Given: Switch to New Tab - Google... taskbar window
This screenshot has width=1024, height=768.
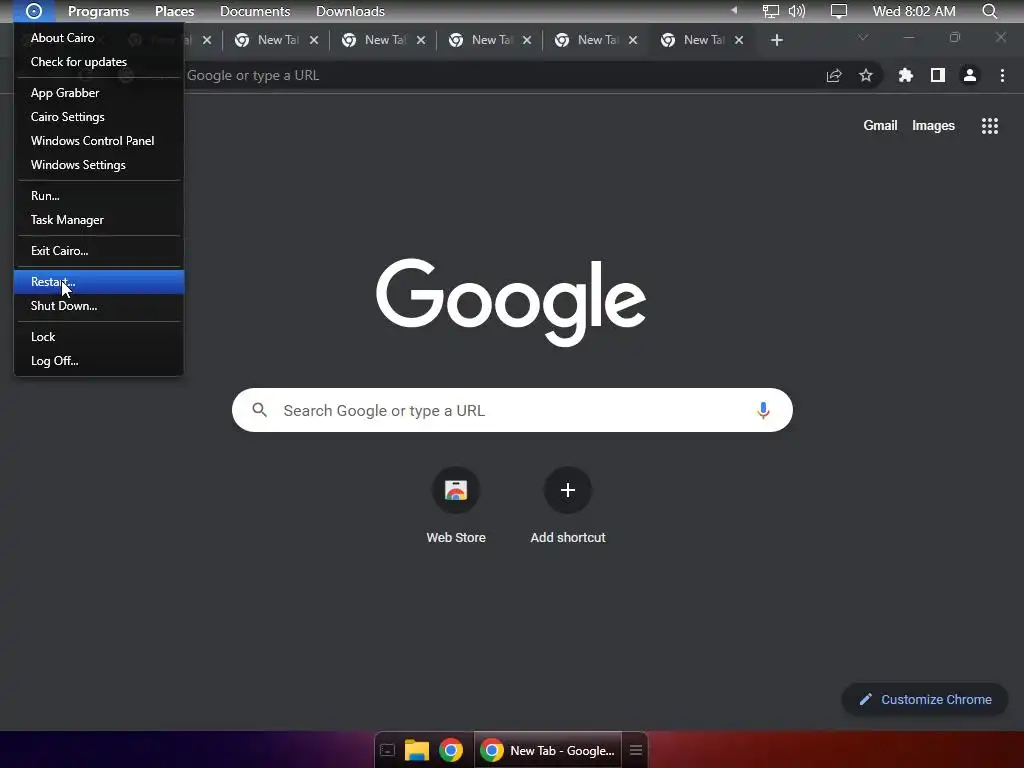Looking at the screenshot, I should click(x=547, y=750).
